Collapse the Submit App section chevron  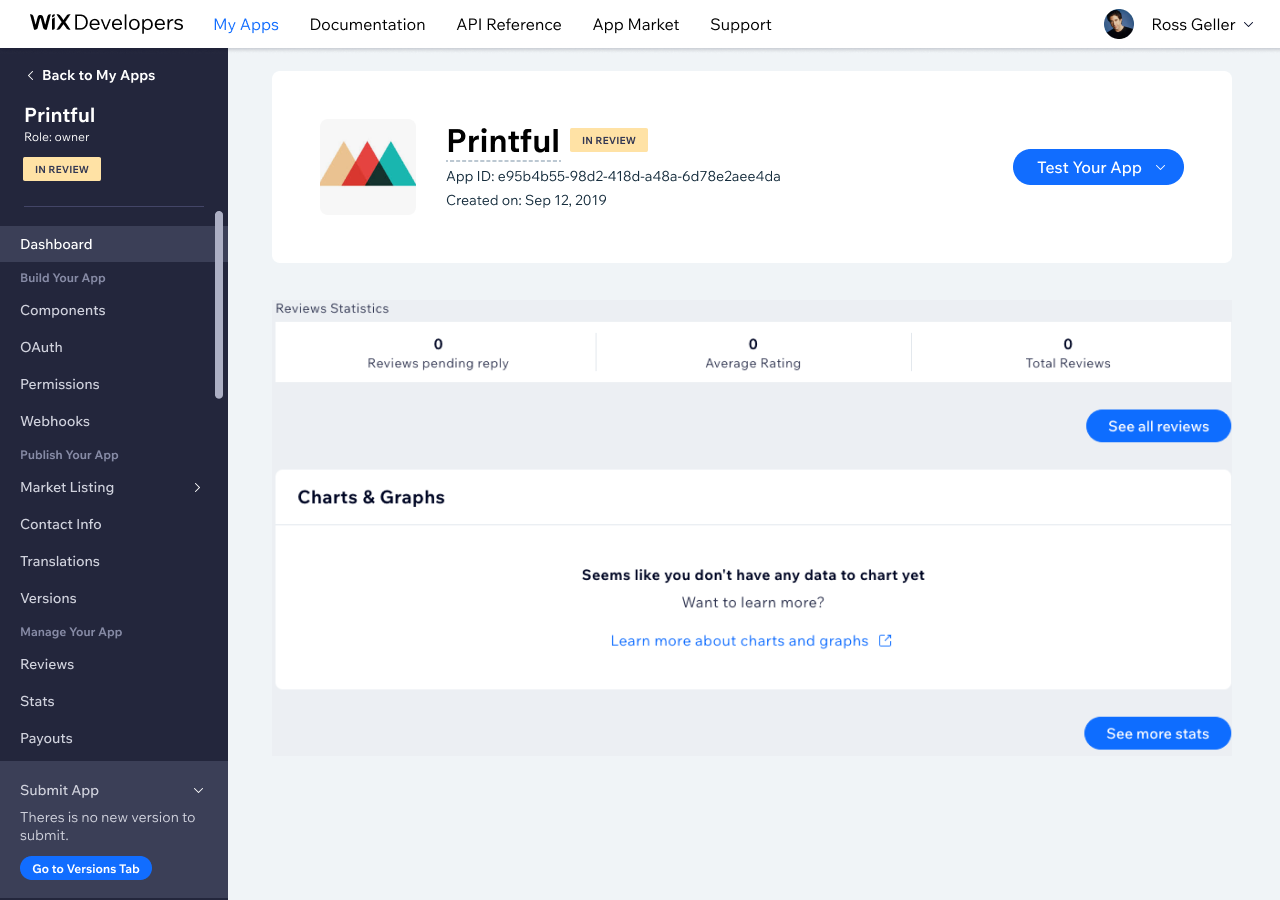198,791
